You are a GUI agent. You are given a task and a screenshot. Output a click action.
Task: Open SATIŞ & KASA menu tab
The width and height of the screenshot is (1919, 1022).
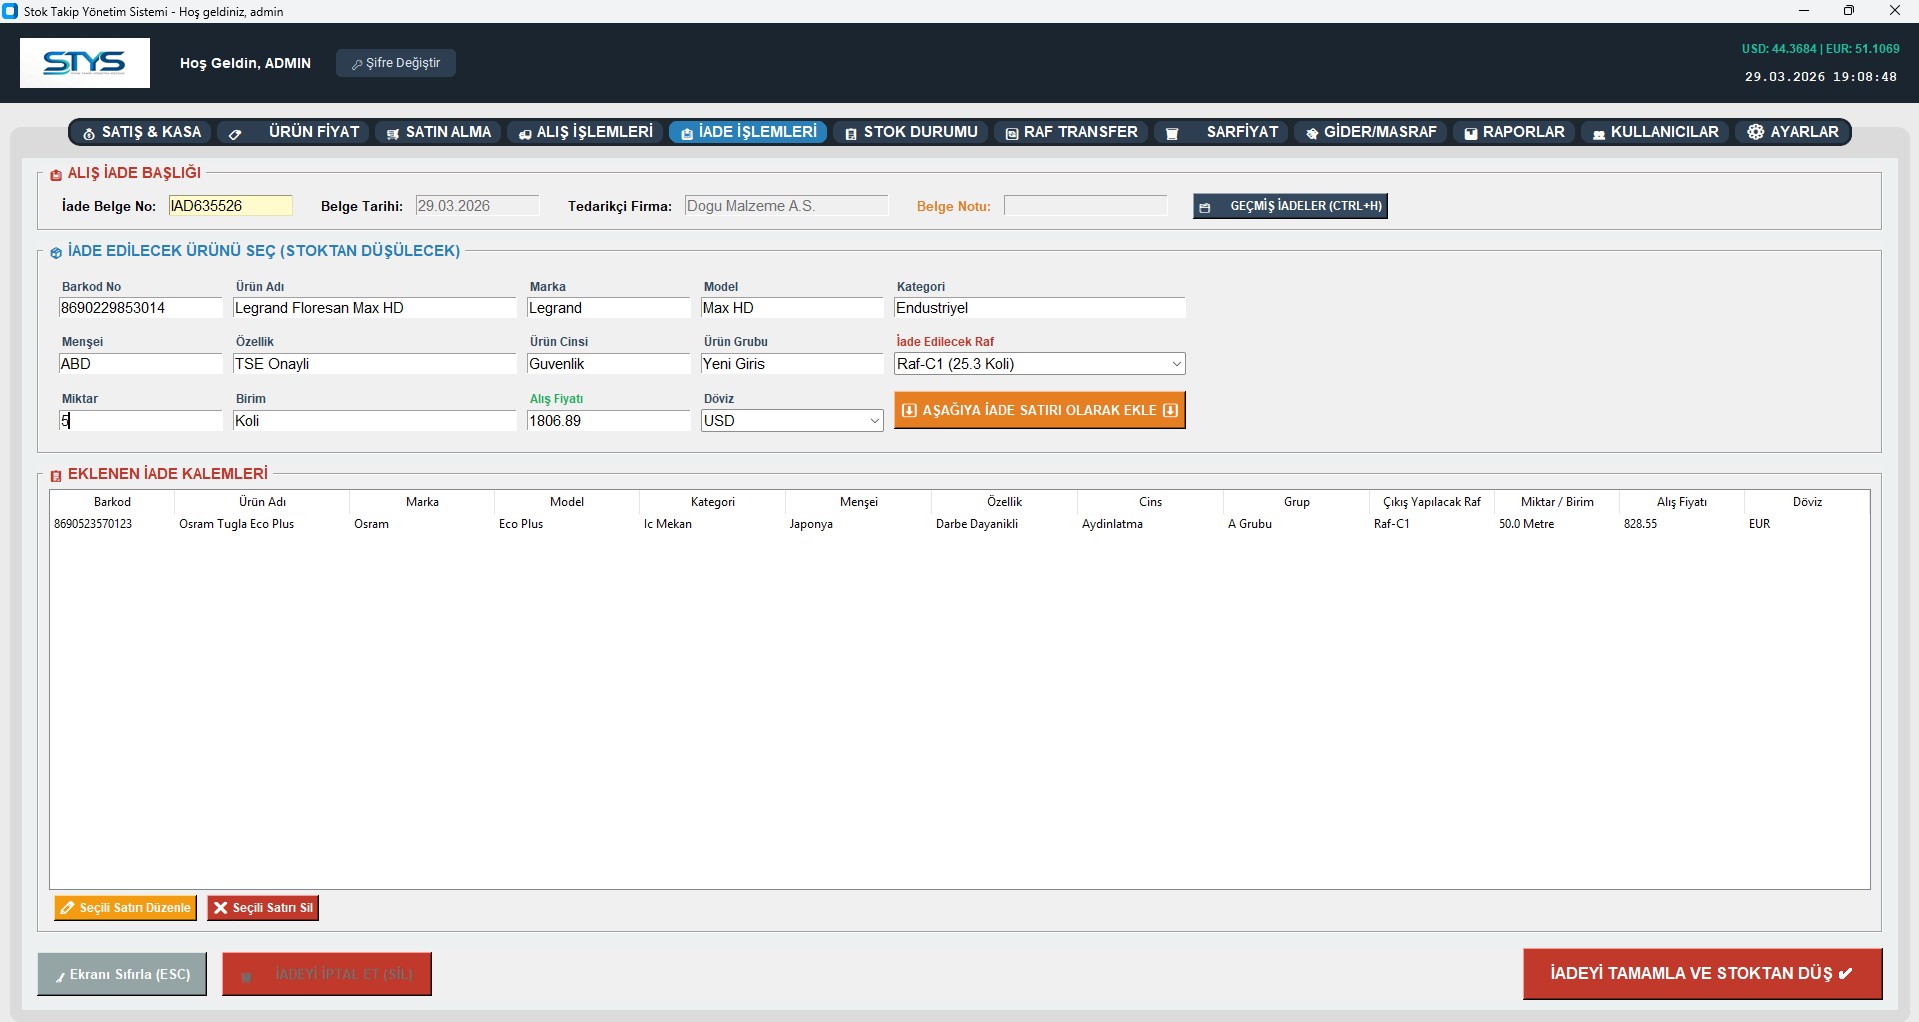tap(141, 132)
